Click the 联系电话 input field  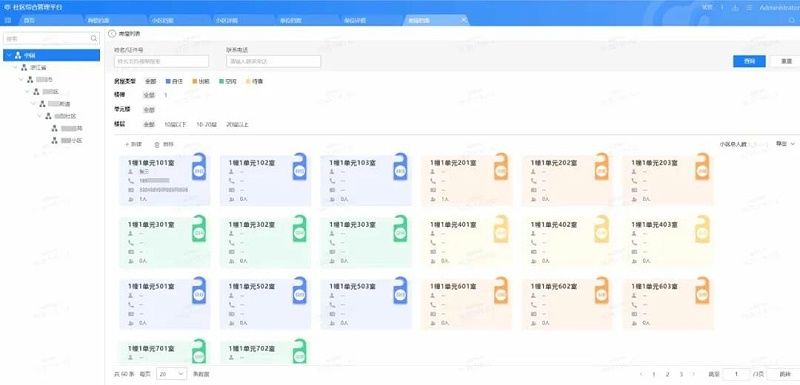pos(273,61)
